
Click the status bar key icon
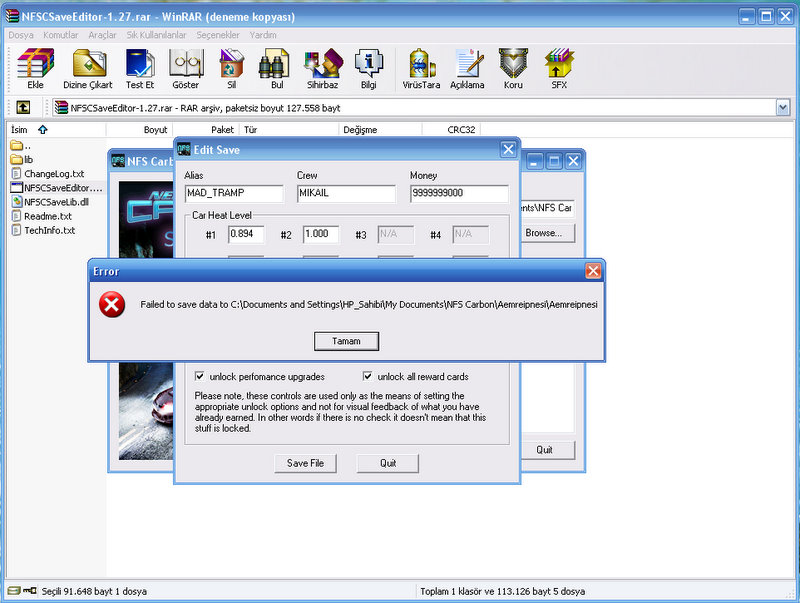pyautogui.click(x=30, y=591)
